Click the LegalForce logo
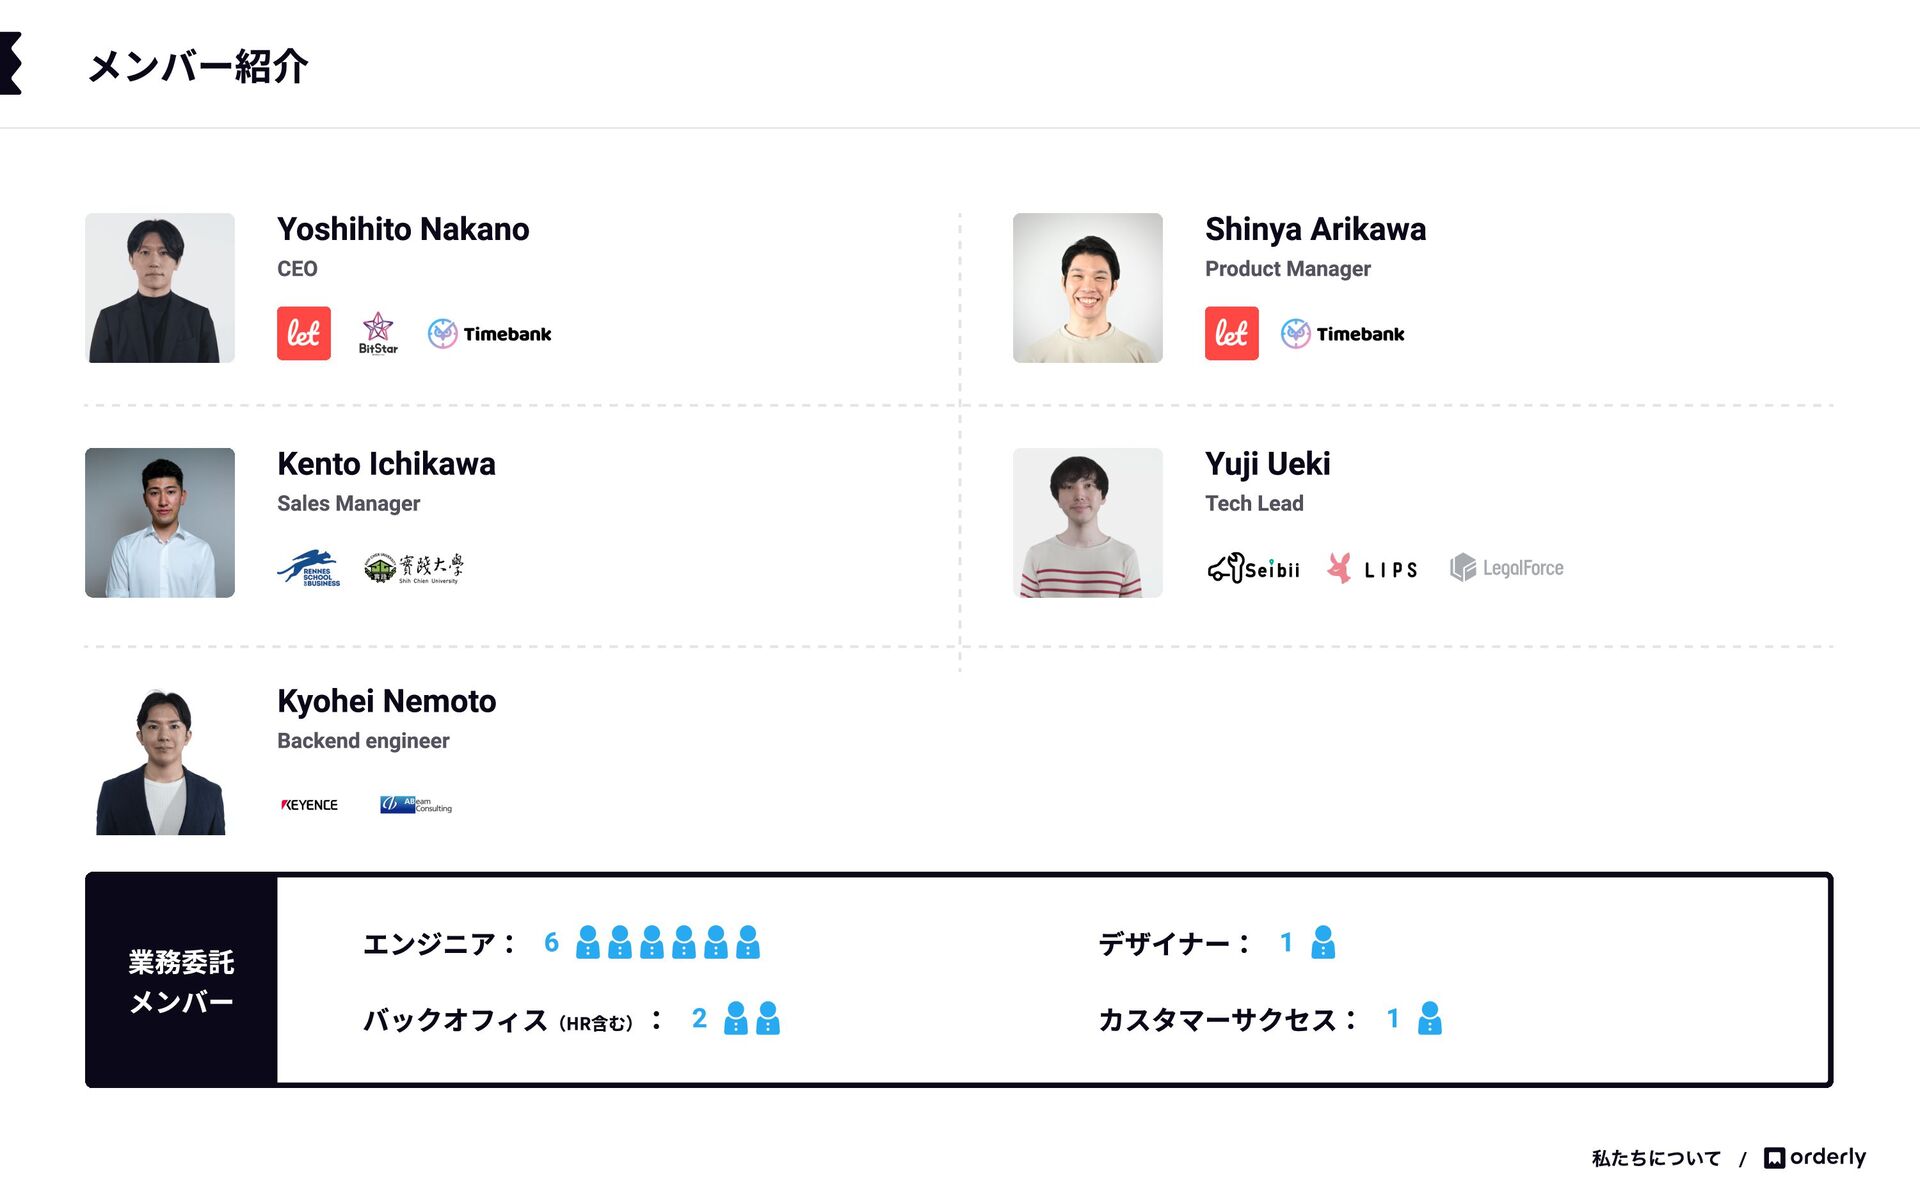 [x=1507, y=568]
